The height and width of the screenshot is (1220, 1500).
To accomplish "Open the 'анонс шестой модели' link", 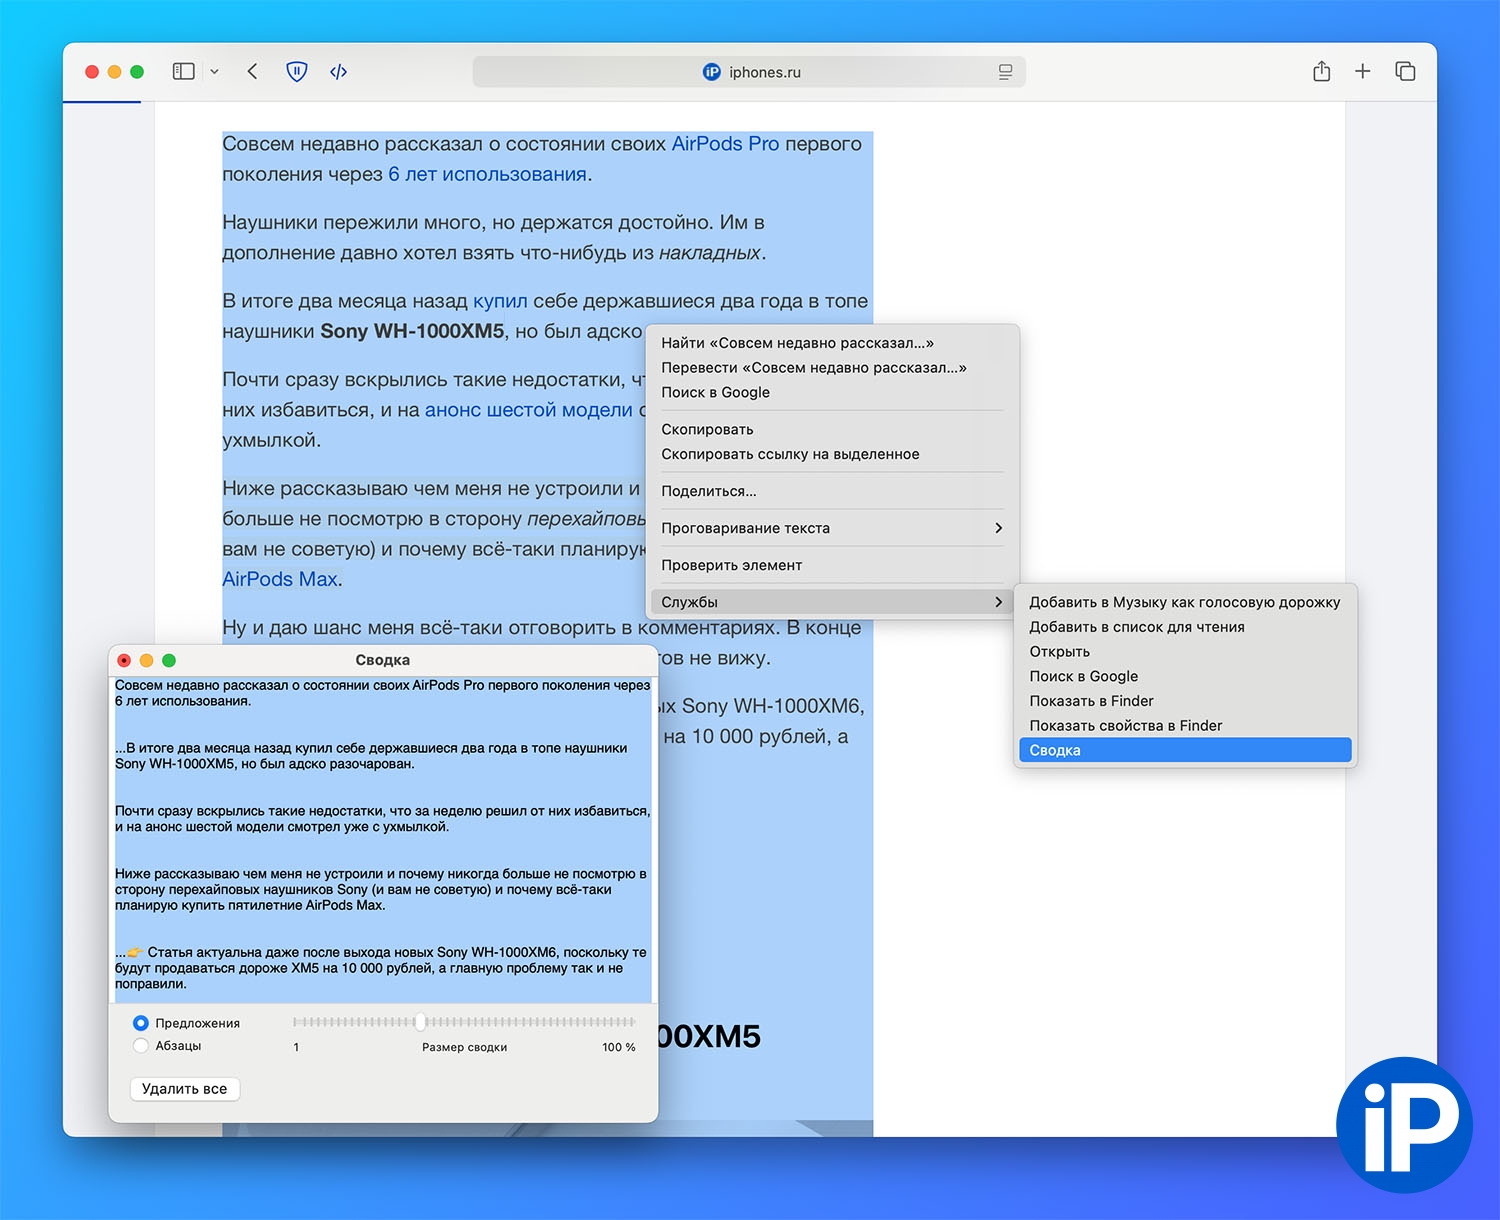I will [x=529, y=410].
